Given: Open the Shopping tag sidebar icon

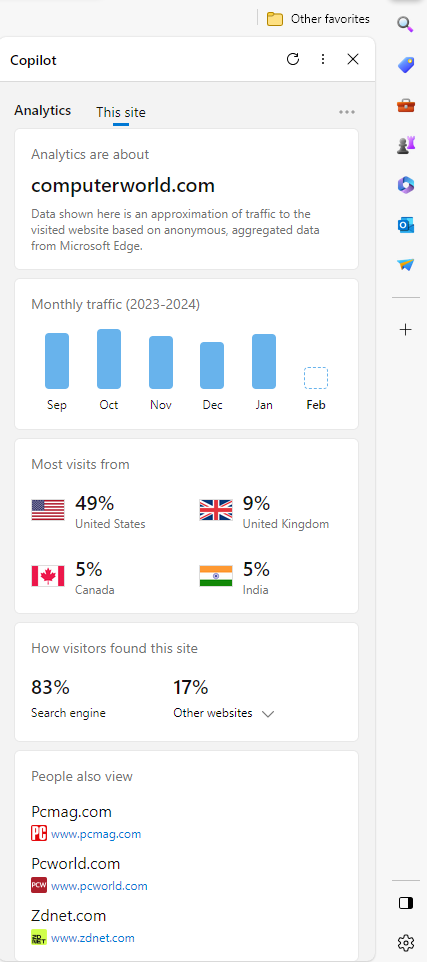Looking at the screenshot, I should (406, 64).
